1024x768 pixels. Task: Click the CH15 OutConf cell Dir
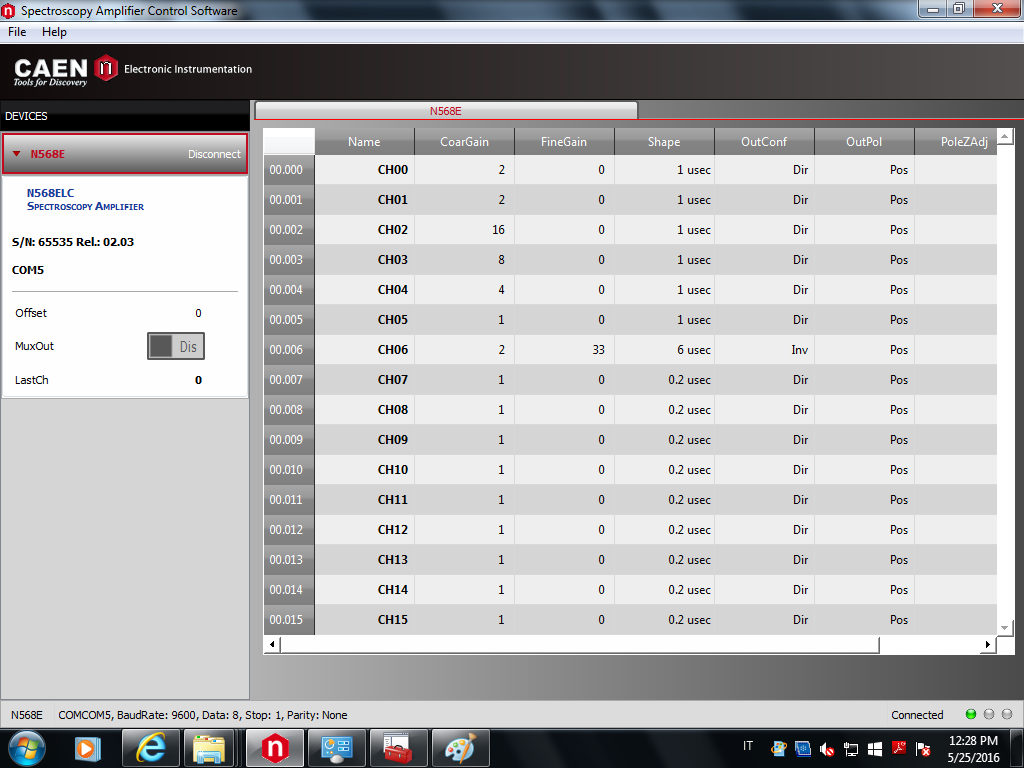click(764, 620)
